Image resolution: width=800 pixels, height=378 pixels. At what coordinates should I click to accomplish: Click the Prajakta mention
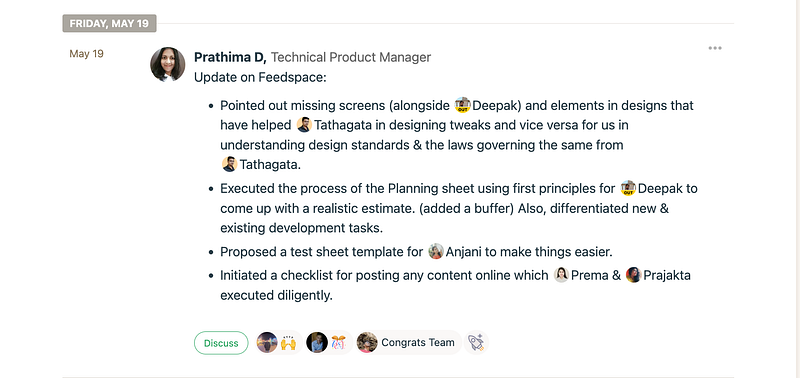[x=658, y=275]
